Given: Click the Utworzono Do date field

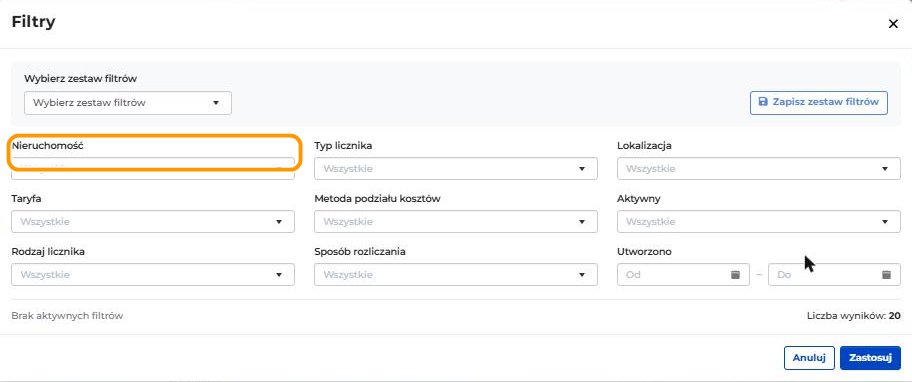Looking at the screenshot, I should [x=834, y=274].
